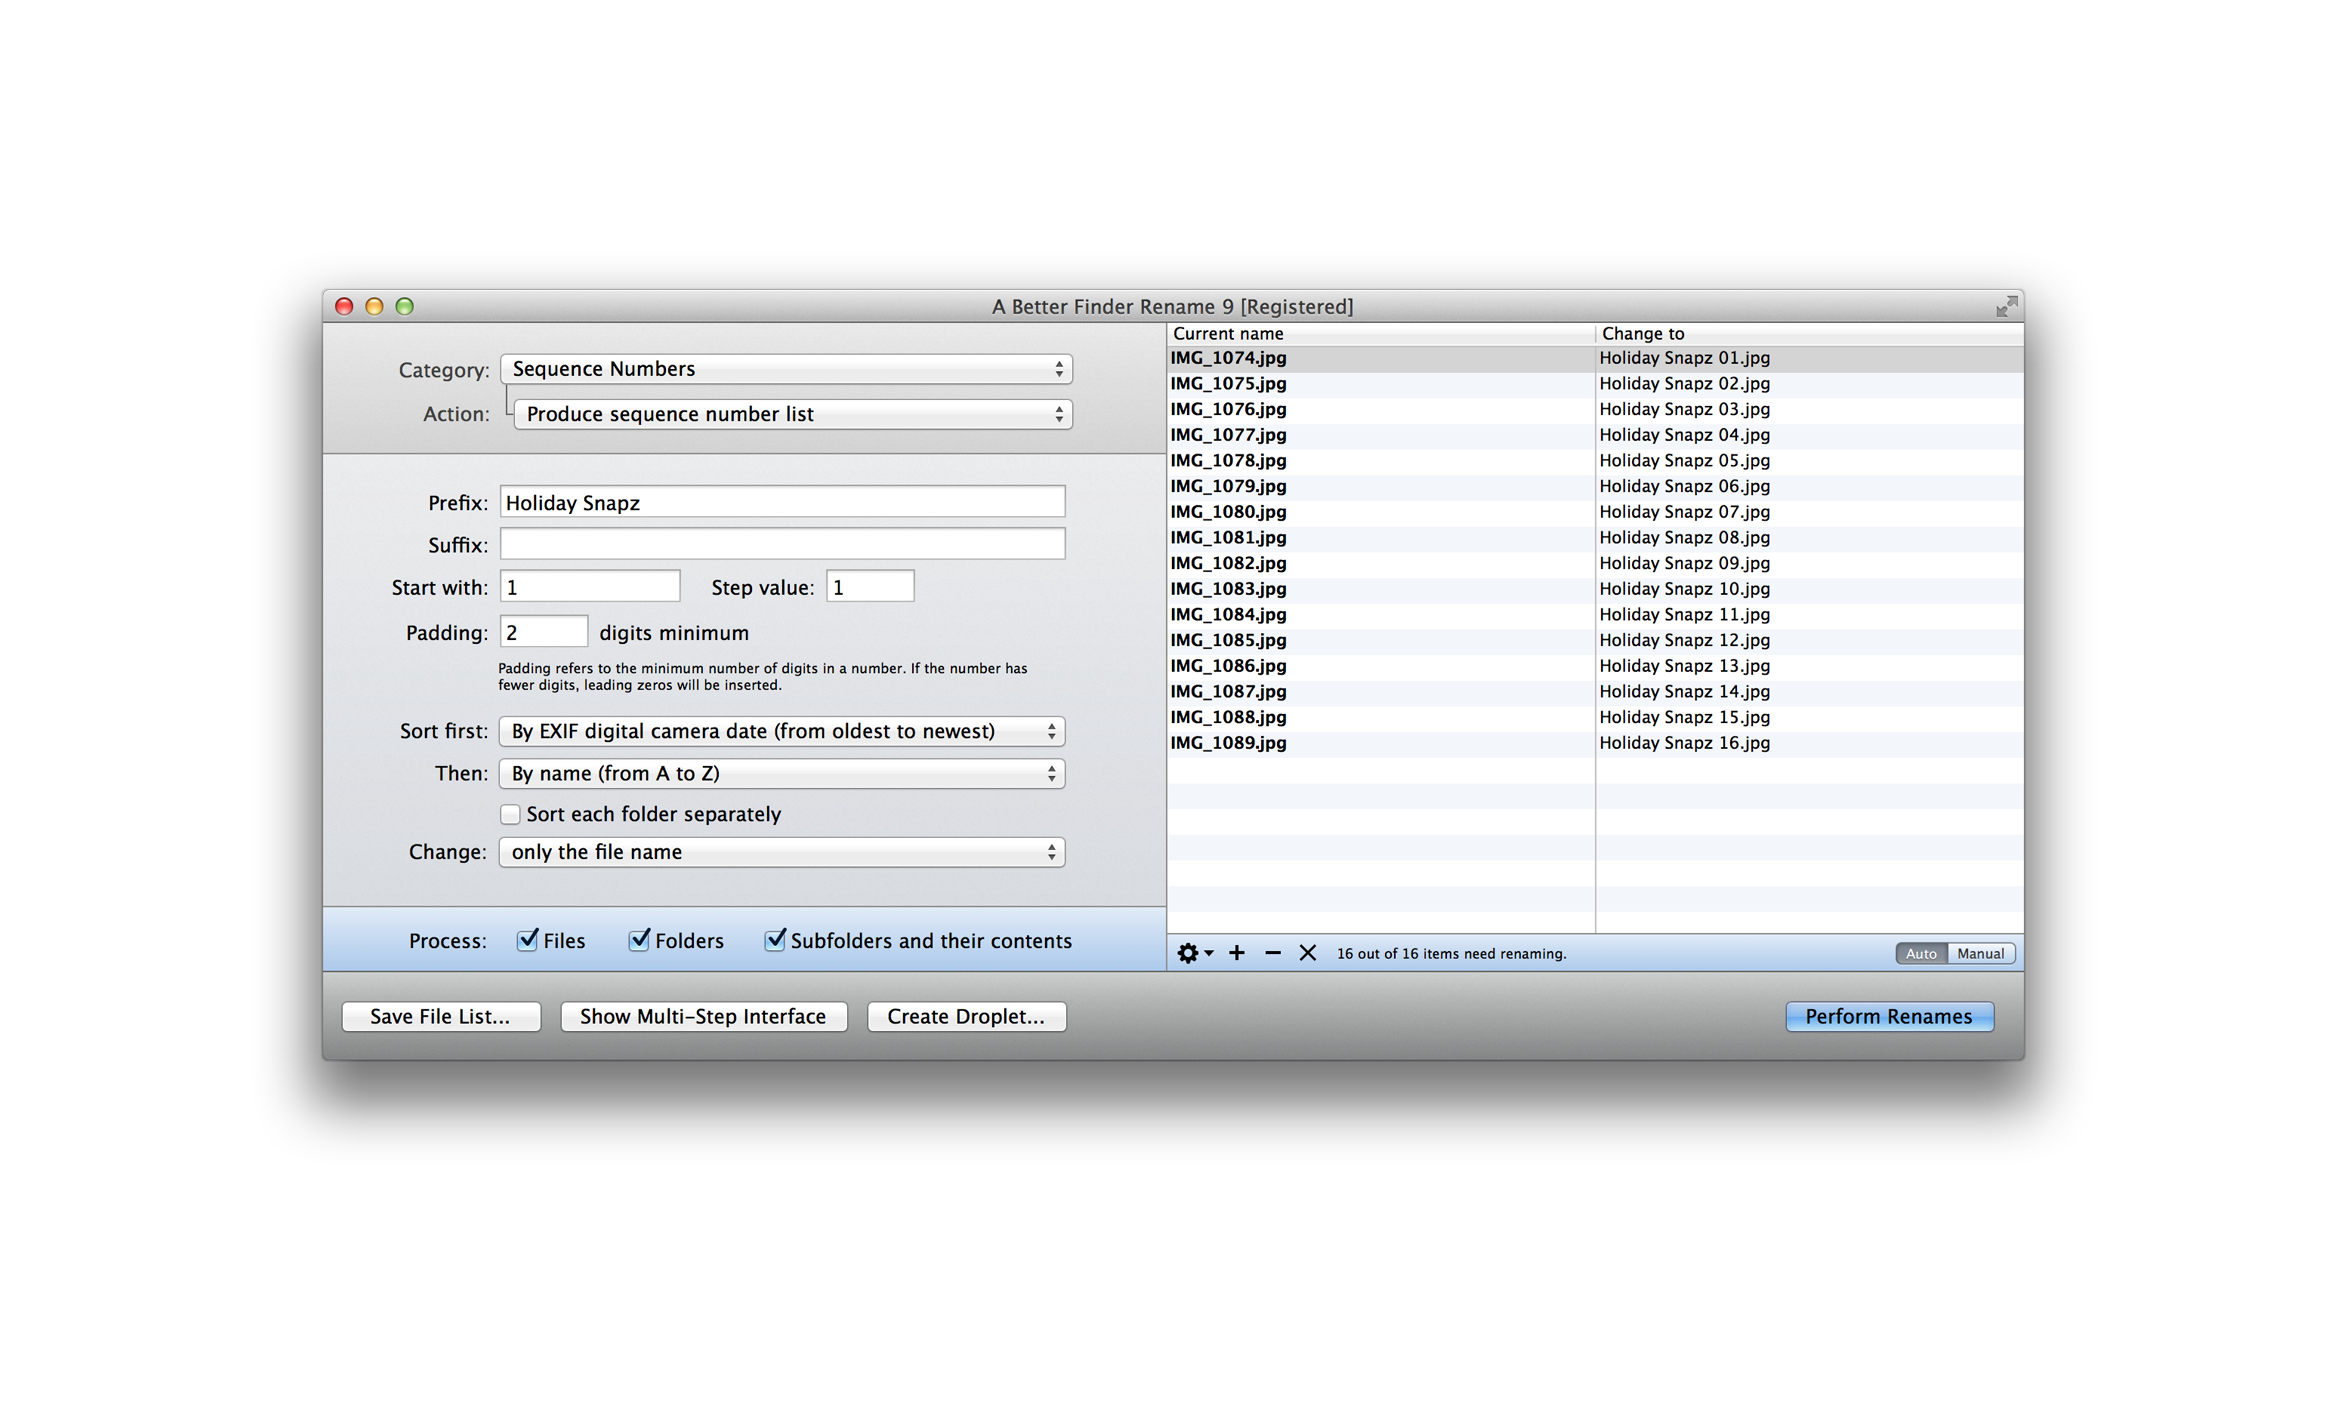Minimize window with the yellow button
Image resolution: width=2348 pixels, height=1417 pixels.
pos(374,306)
